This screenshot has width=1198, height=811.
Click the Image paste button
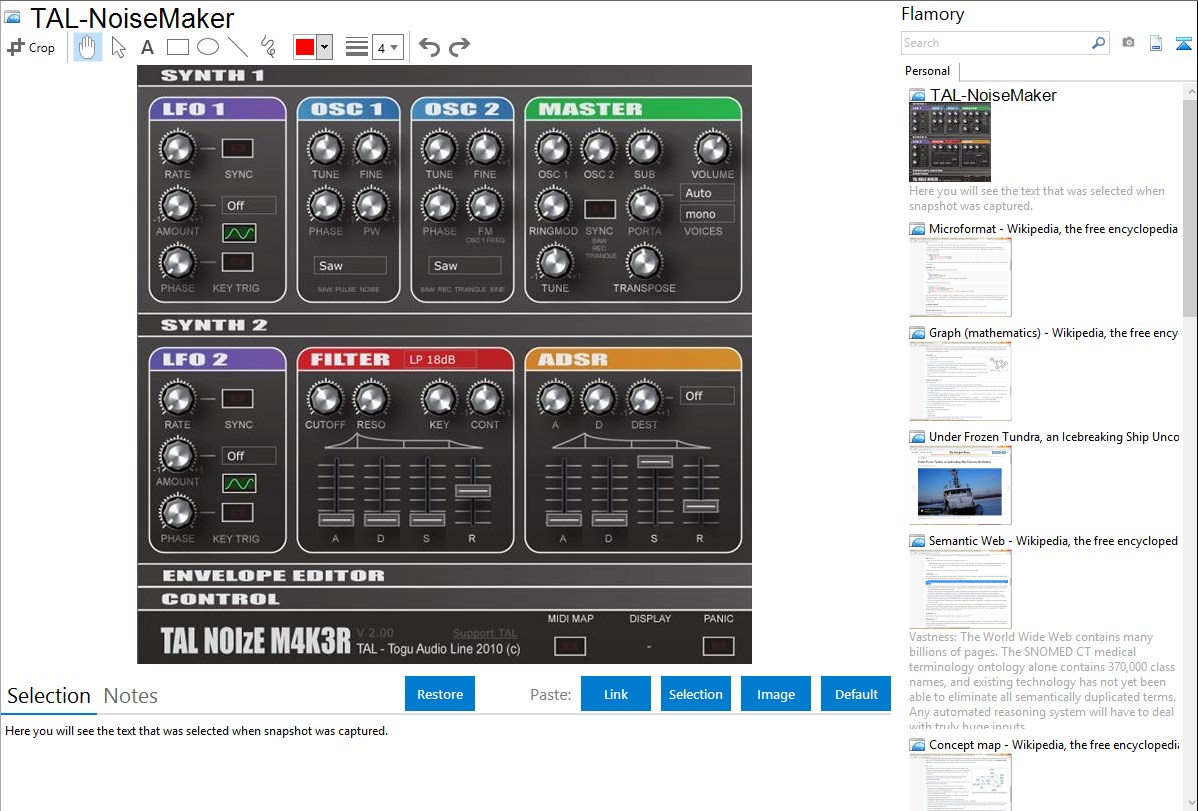coord(776,694)
